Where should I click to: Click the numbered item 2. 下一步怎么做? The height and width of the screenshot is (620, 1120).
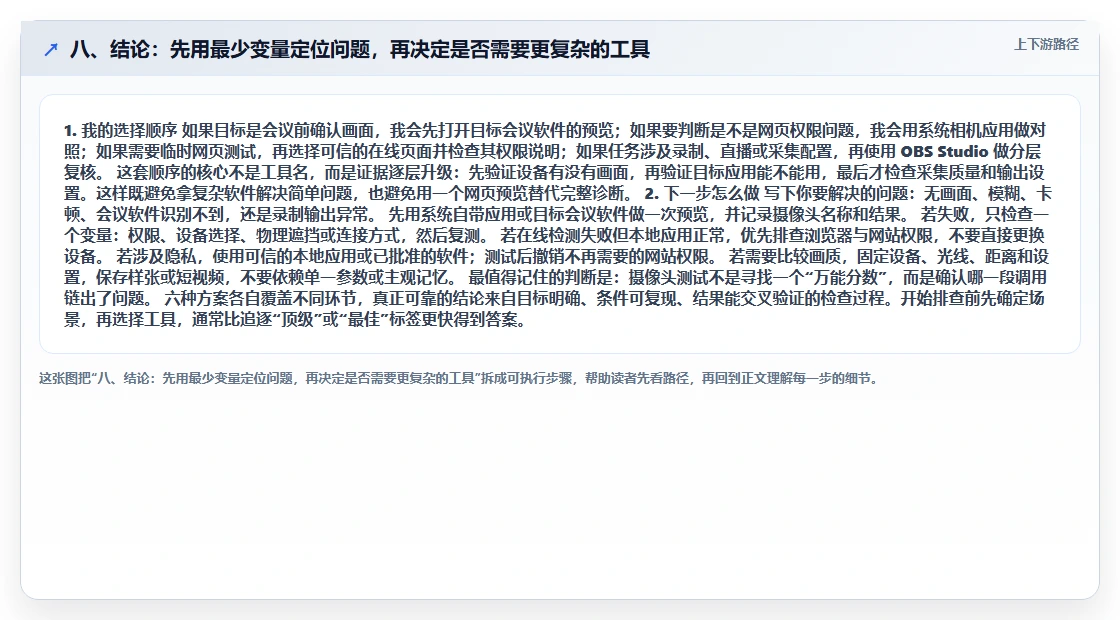click(701, 194)
